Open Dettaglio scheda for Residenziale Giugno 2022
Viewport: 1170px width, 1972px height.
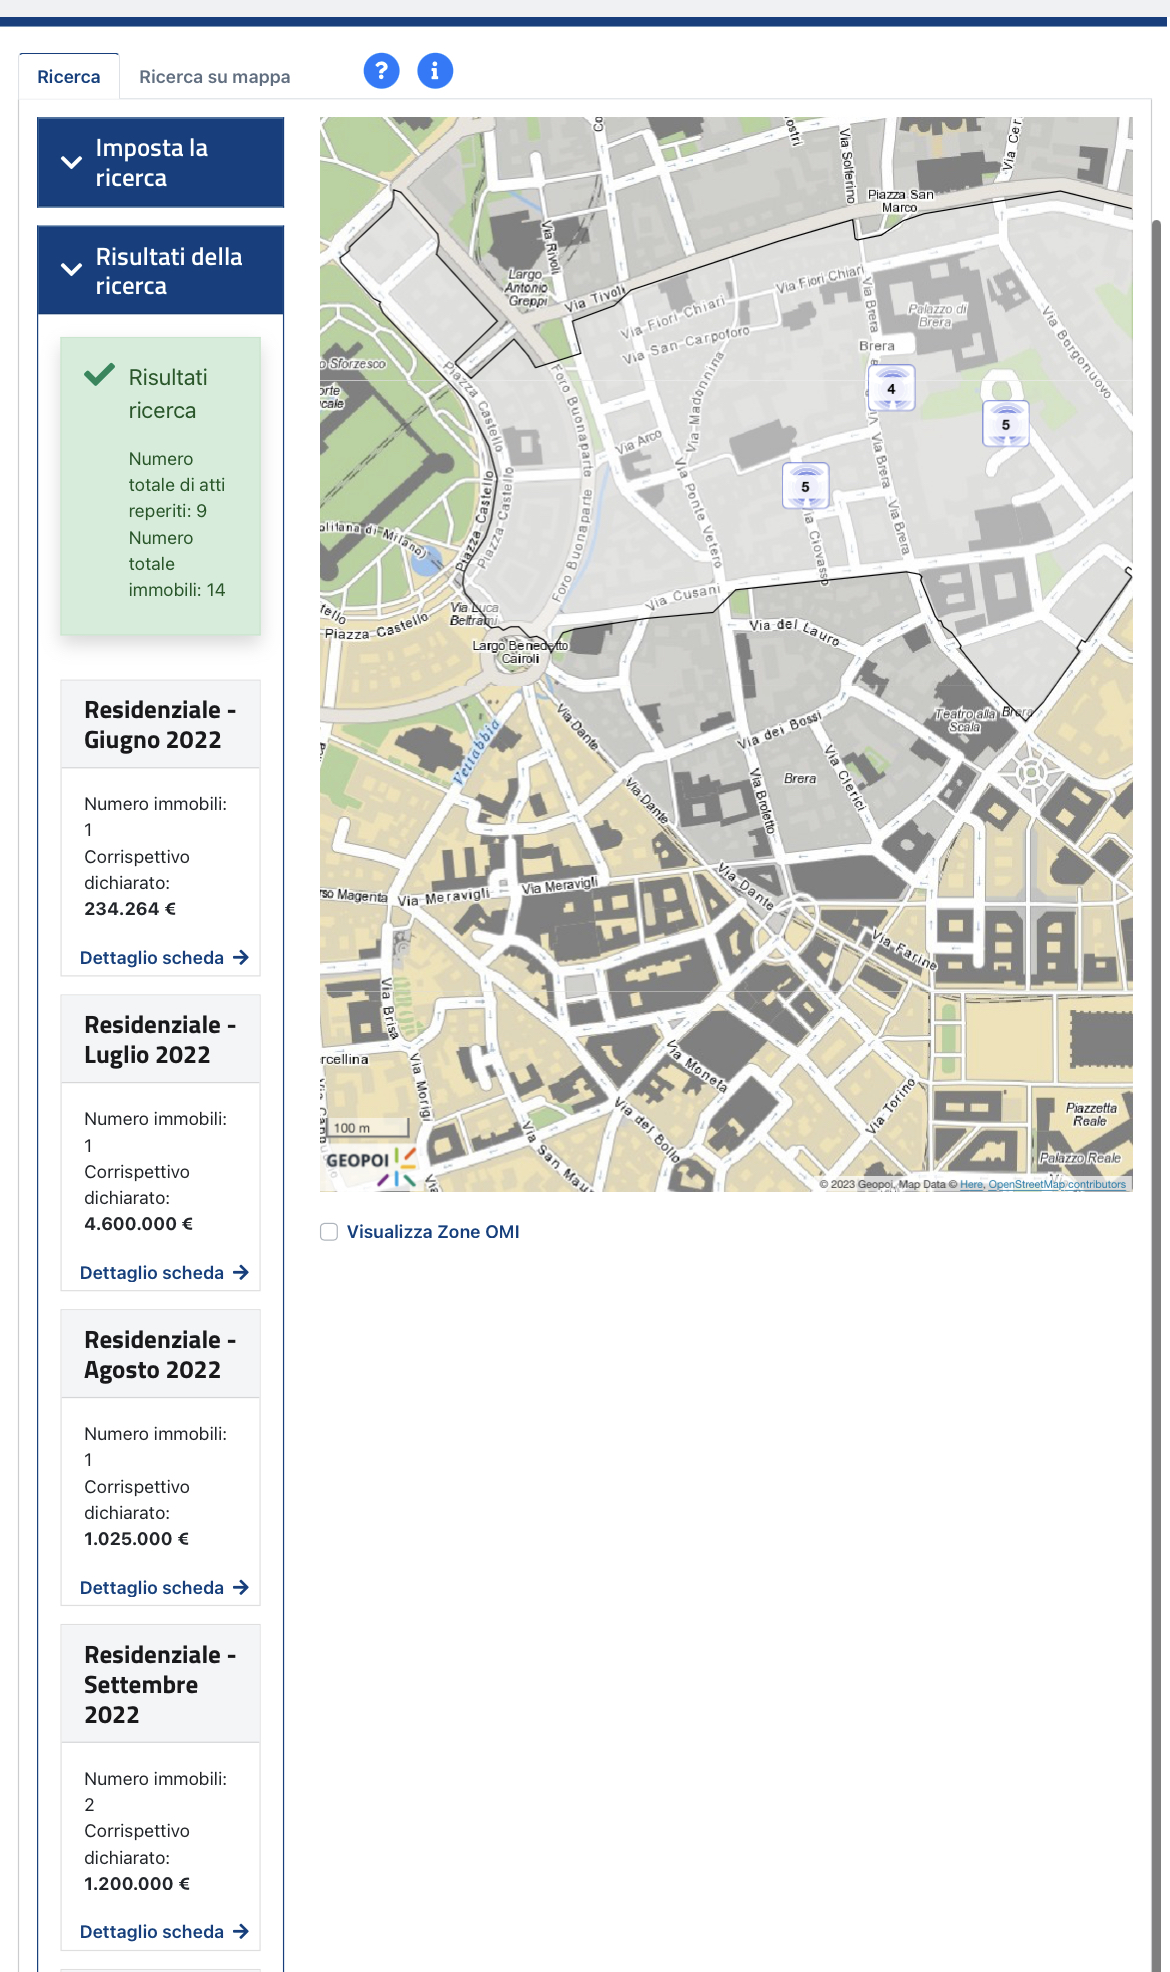(x=164, y=958)
